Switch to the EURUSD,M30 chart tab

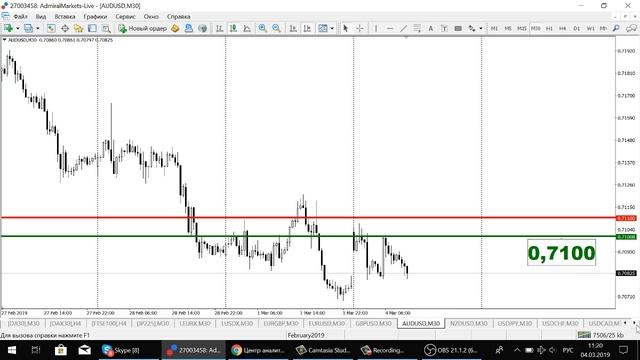pos(327,323)
